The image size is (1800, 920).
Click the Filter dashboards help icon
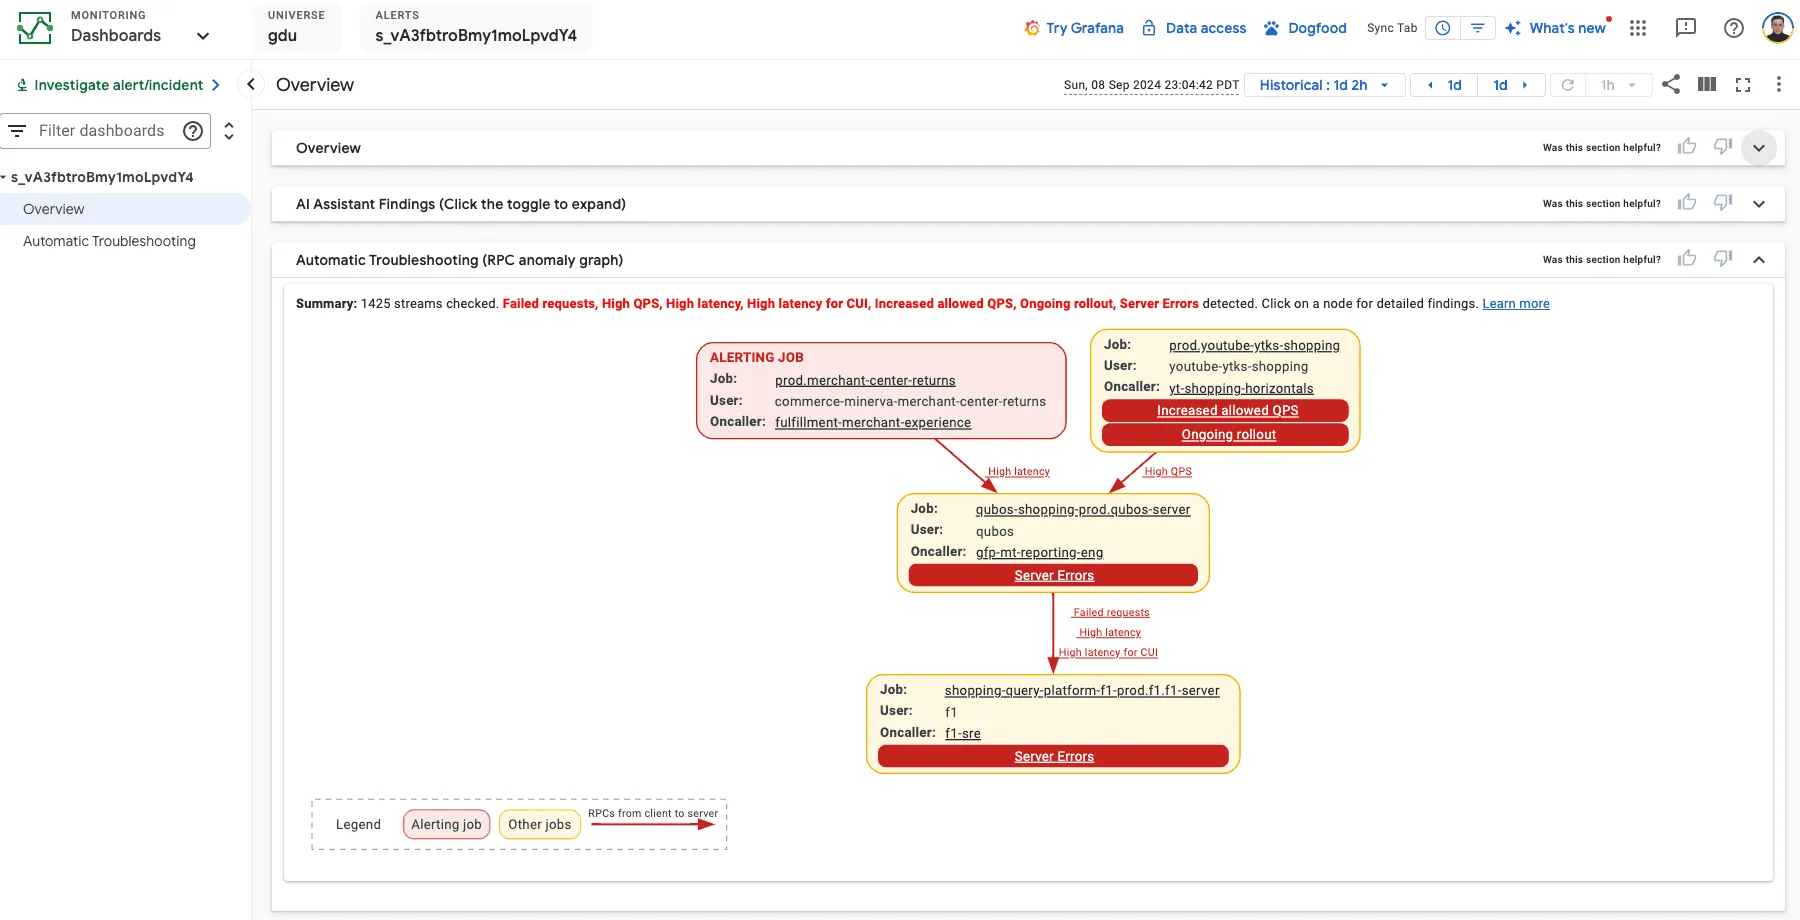click(193, 131)
